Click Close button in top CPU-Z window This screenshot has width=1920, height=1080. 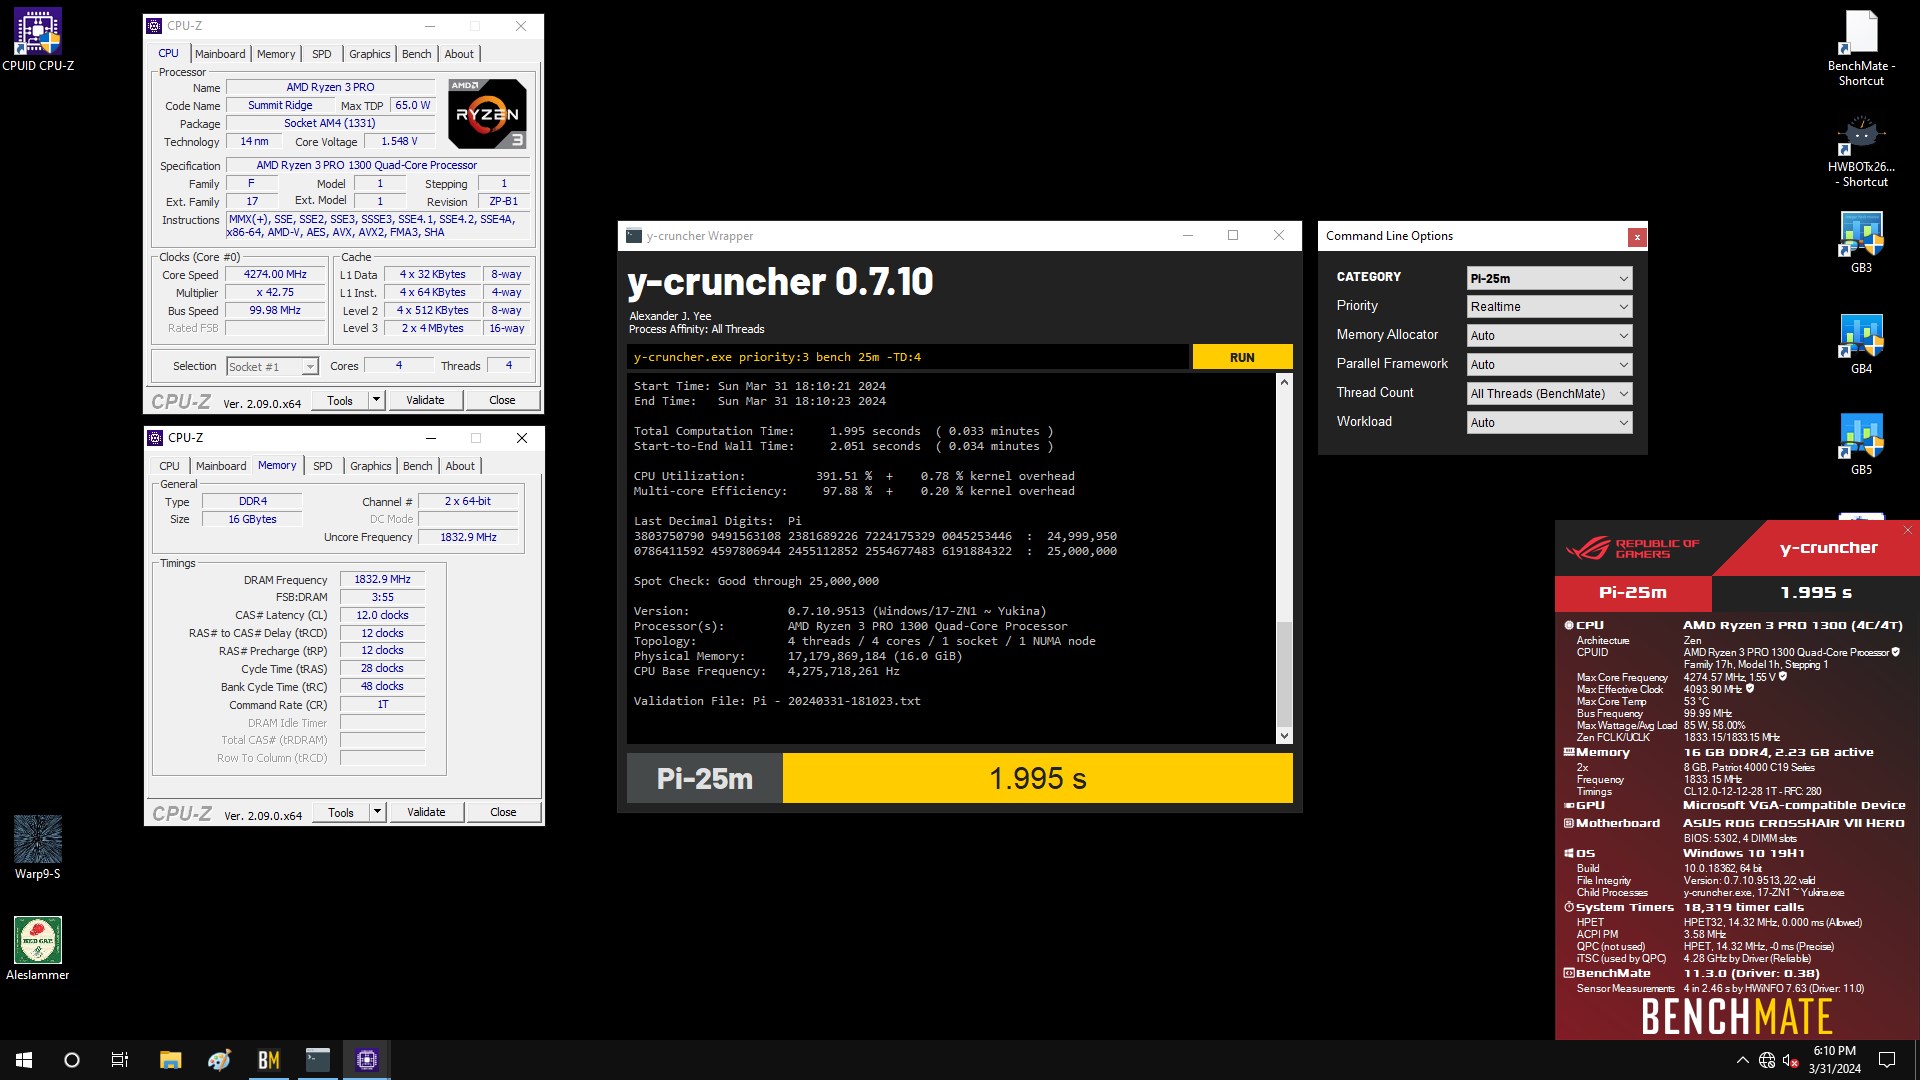pyautogui.click(x=502, y=400)
